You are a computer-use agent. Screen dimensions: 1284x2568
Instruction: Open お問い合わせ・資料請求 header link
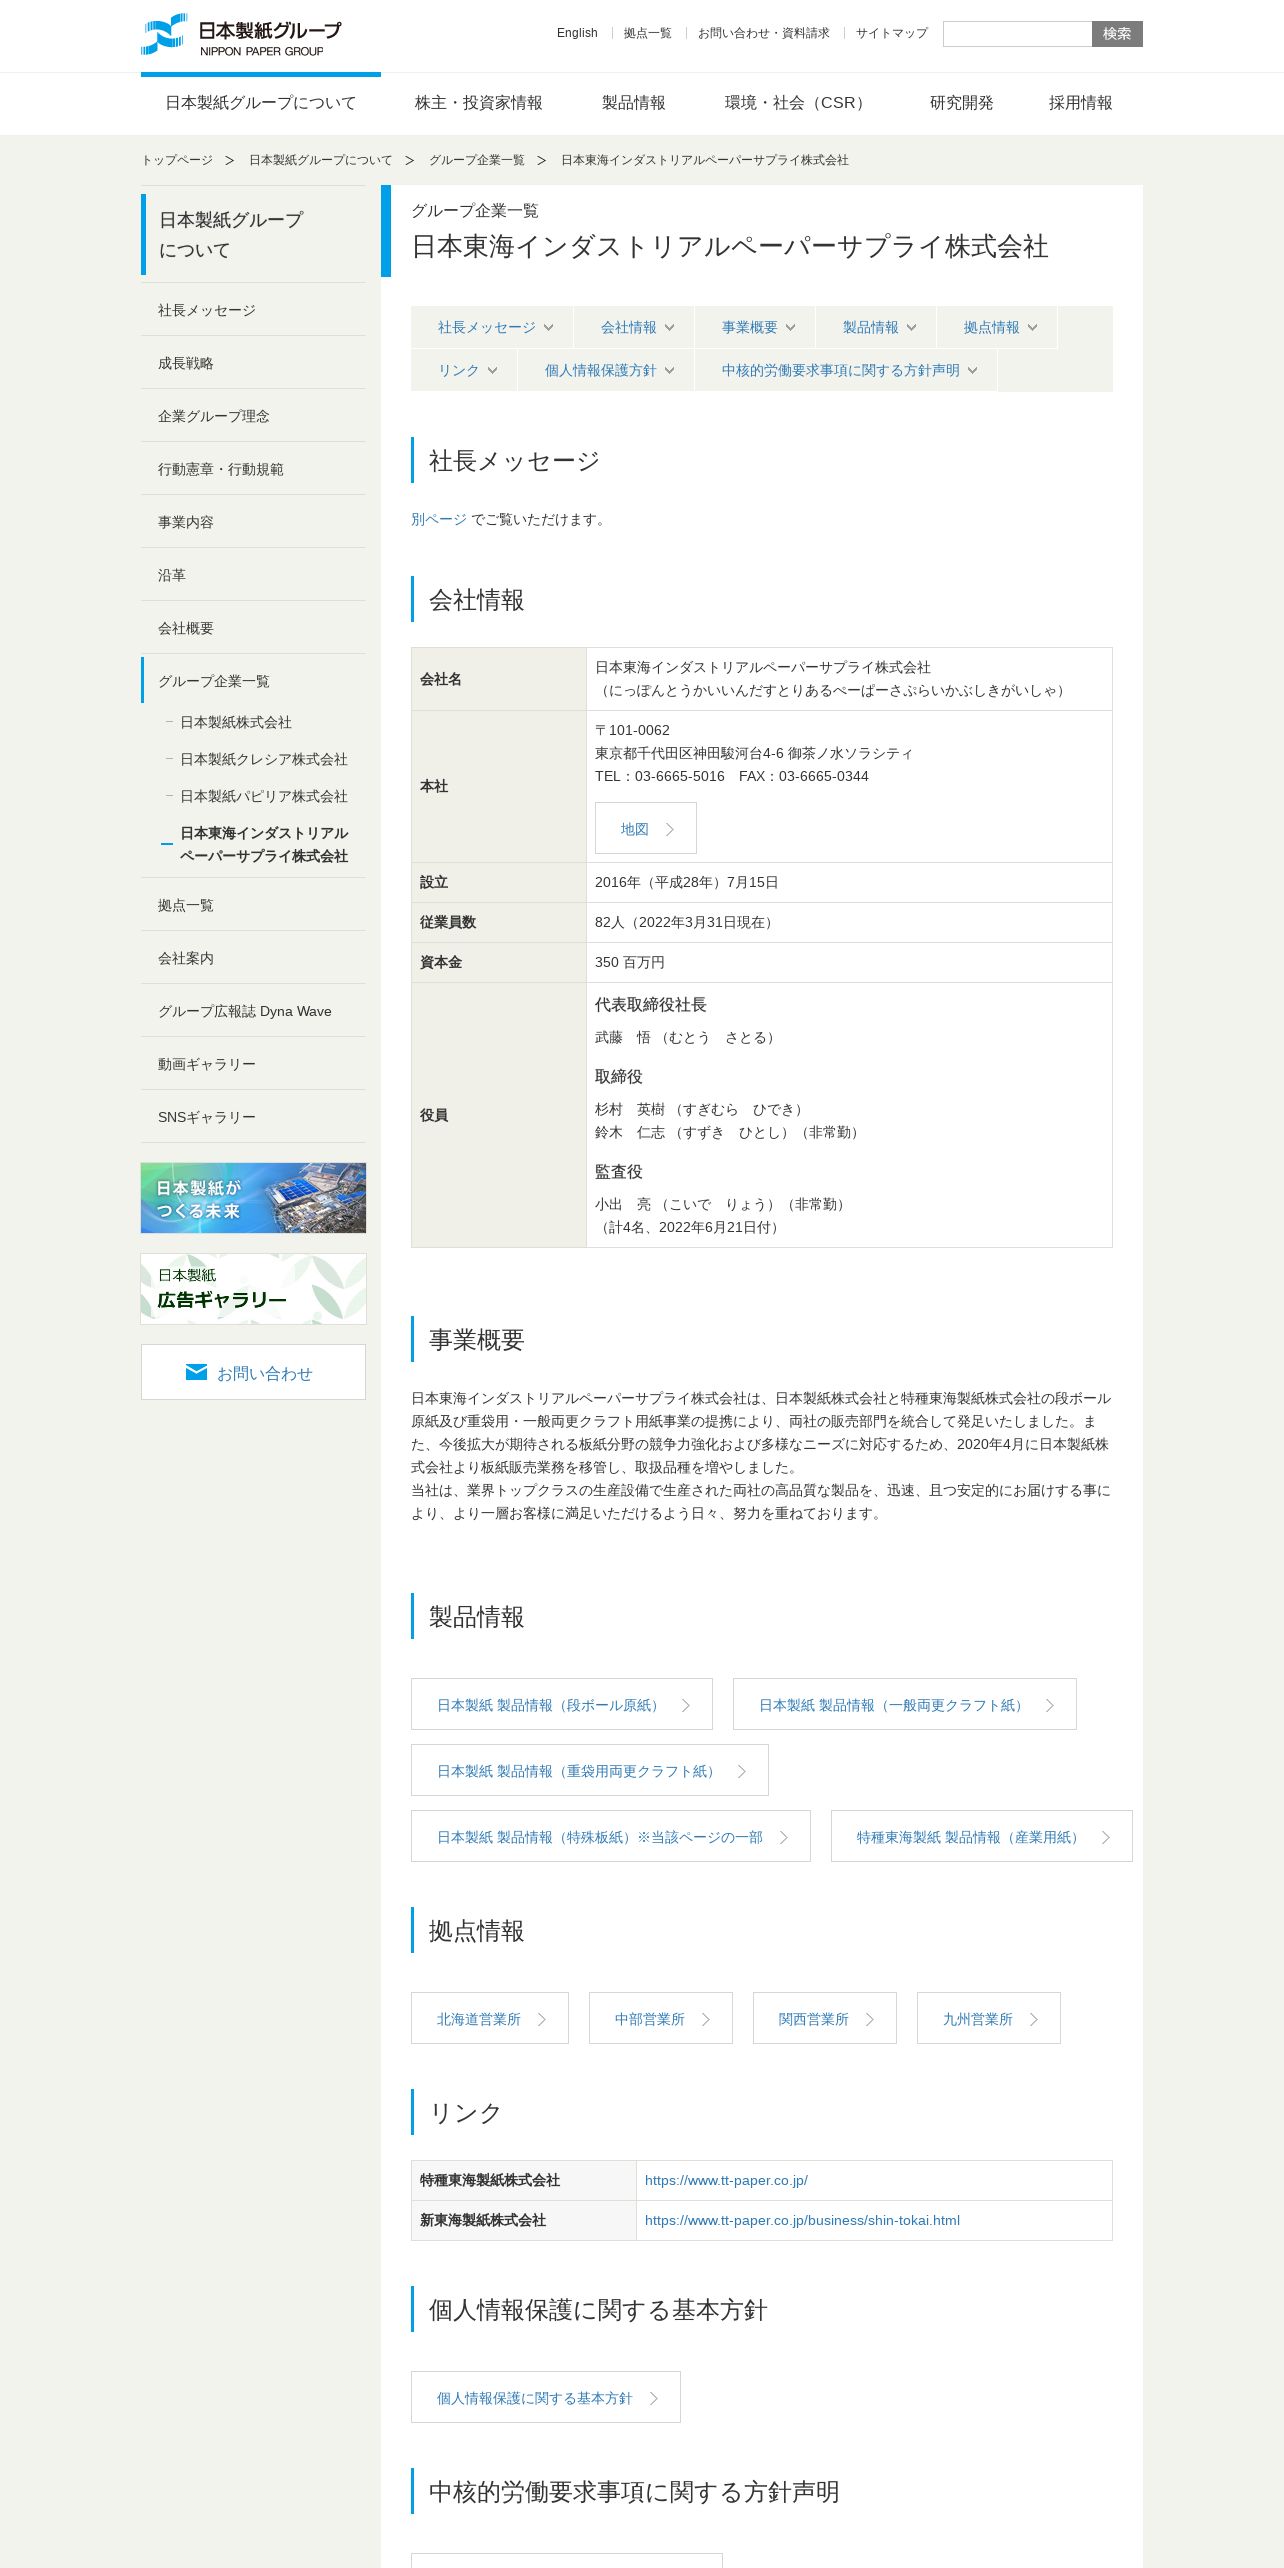click(x=763, y=33)
